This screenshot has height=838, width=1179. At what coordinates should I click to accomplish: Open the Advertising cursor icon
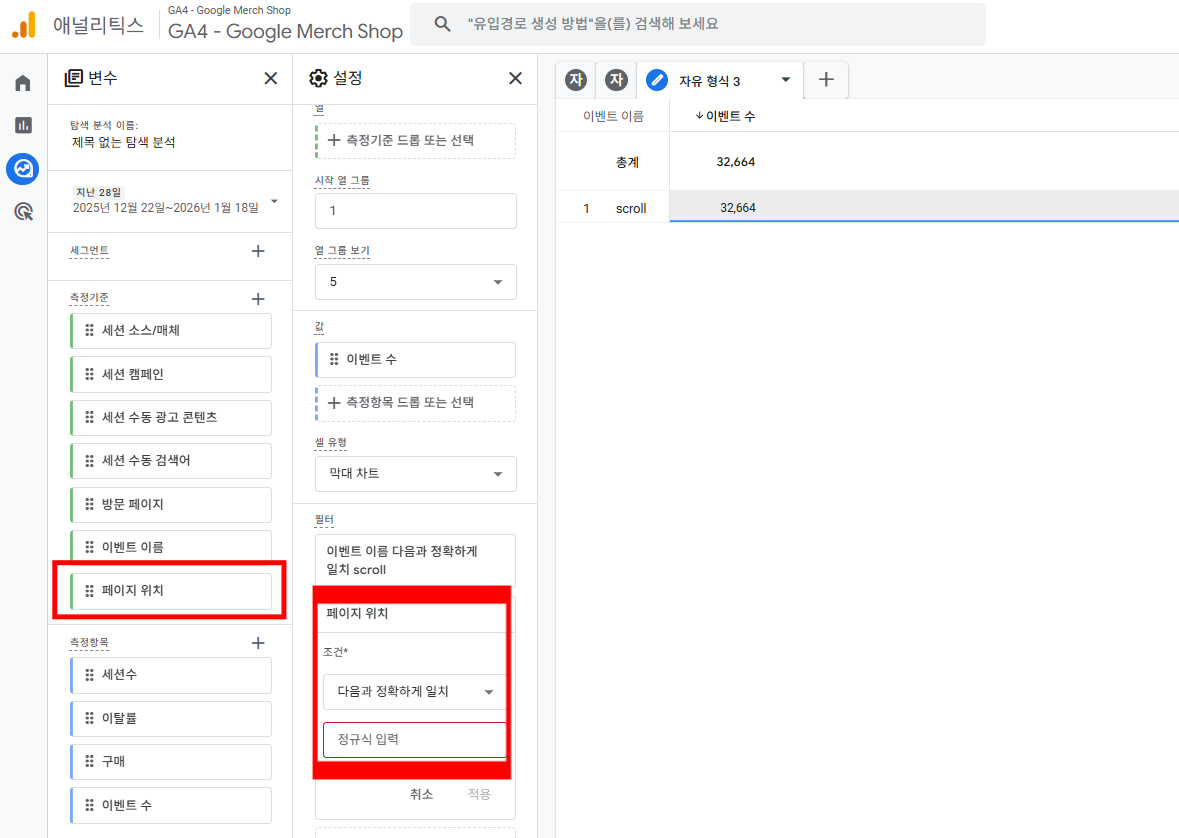[23, 211]
